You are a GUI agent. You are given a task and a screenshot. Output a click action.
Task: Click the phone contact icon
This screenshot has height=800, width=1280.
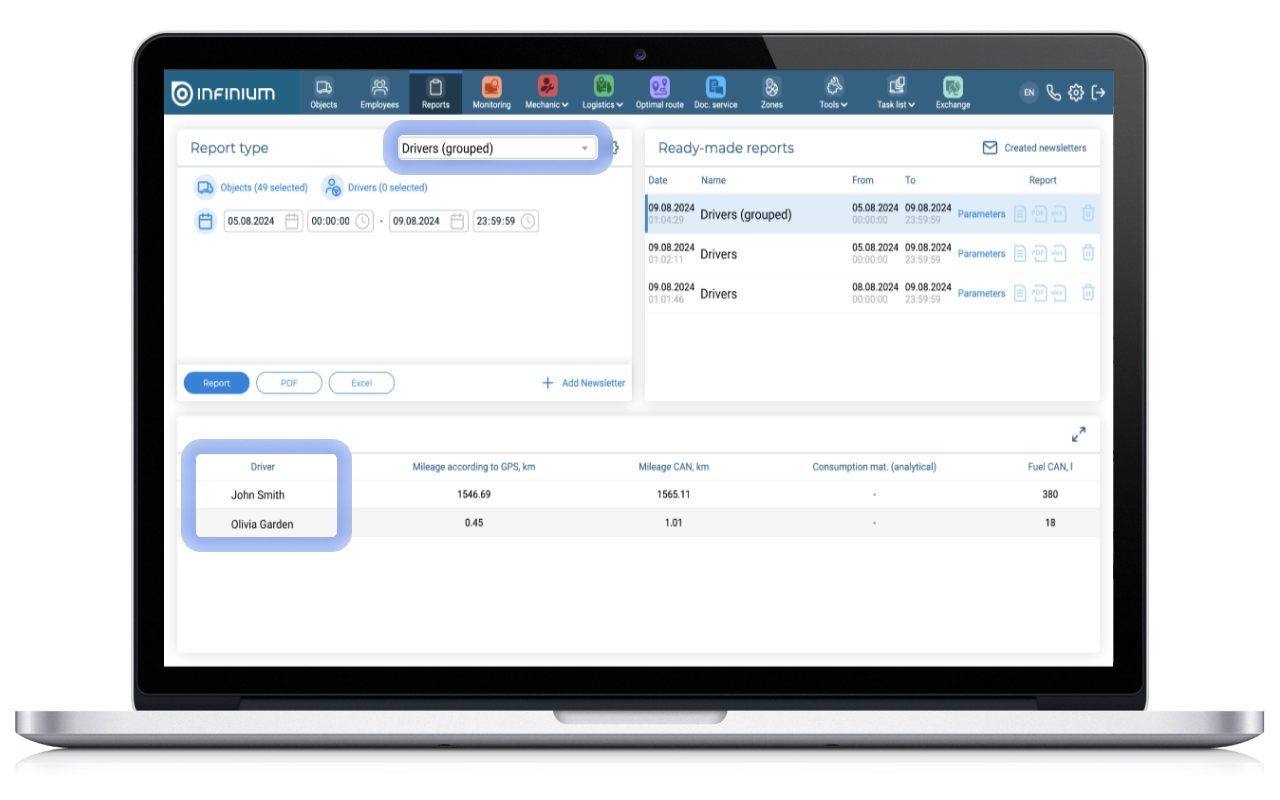tap(1053, 93)
